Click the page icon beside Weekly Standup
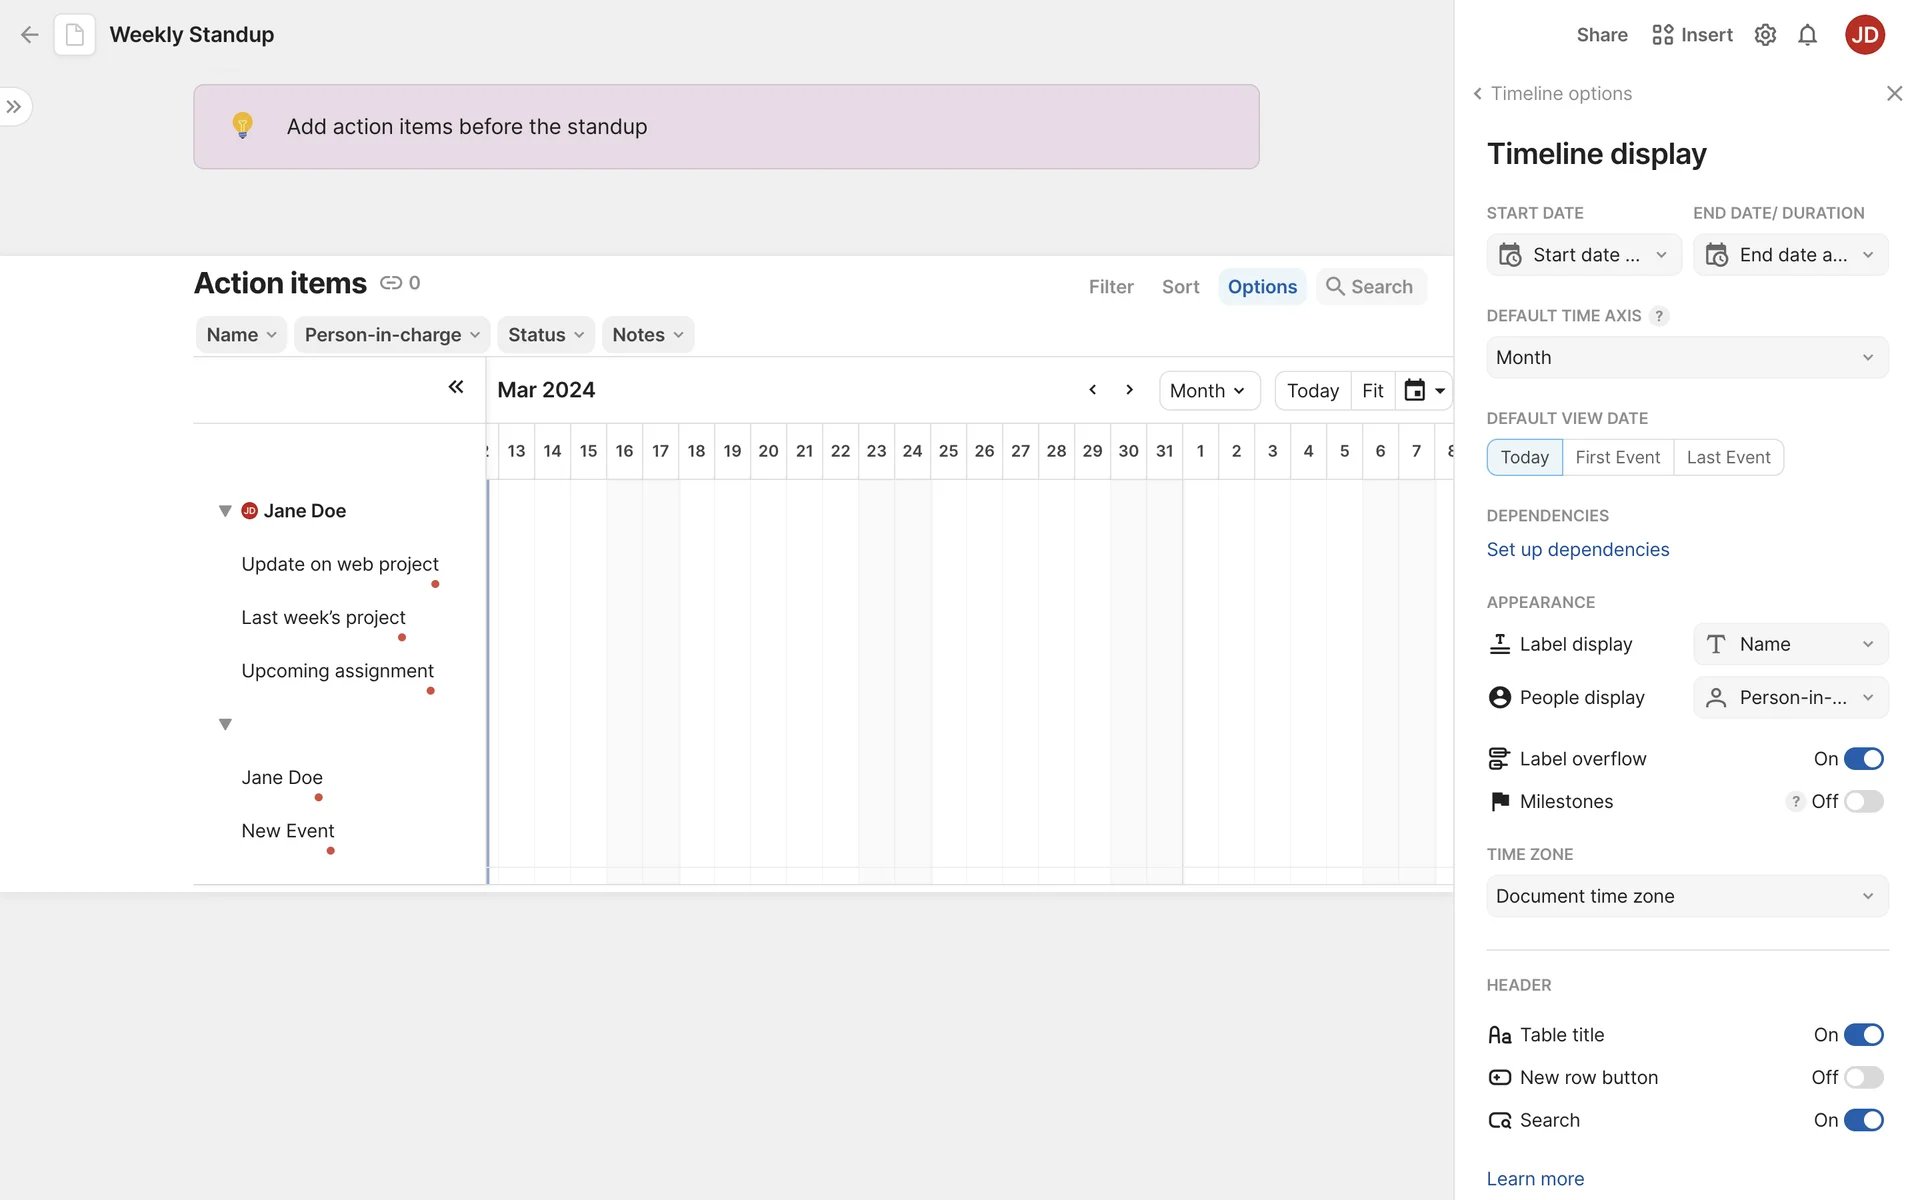1920x1200 pixels. pos(75,35)
